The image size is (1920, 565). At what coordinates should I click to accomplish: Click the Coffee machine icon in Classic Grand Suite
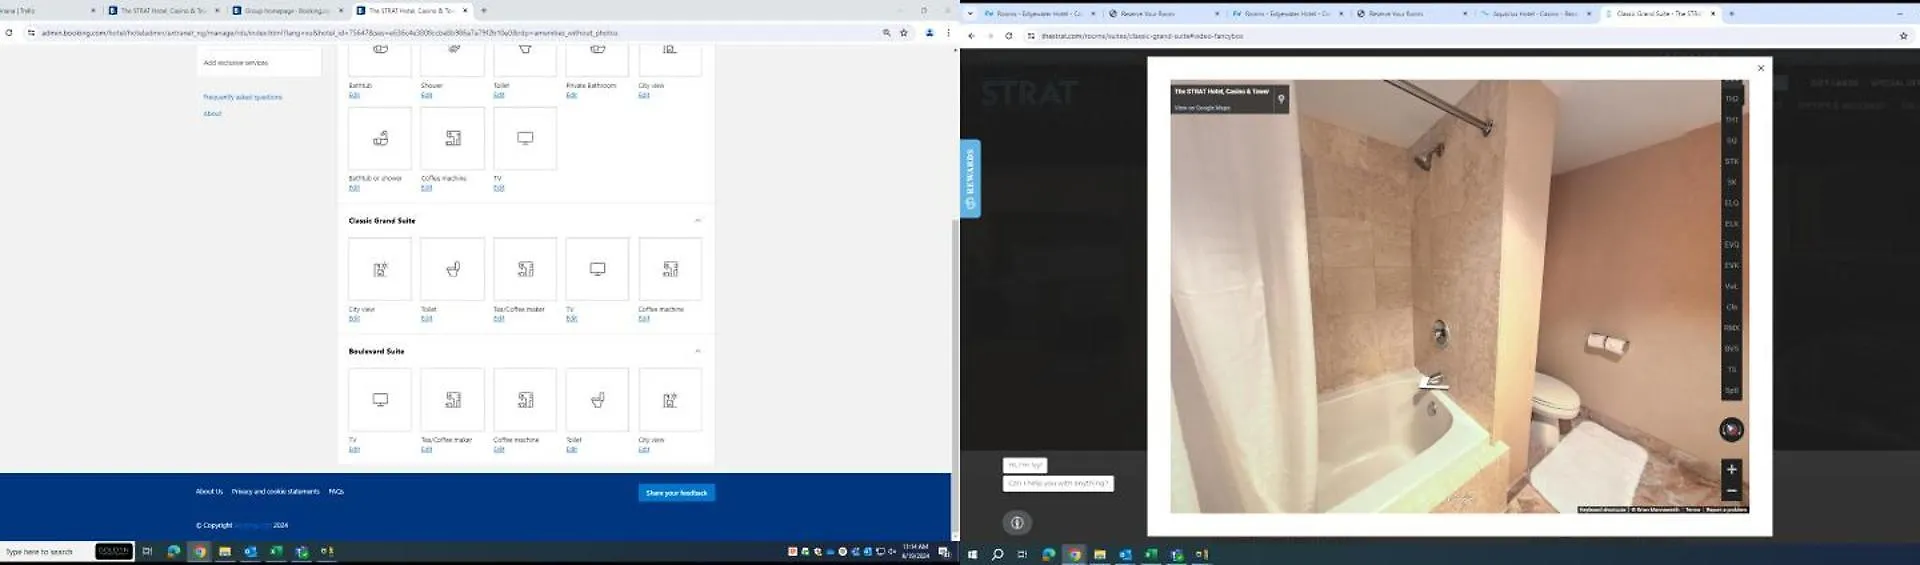point(670,269)
